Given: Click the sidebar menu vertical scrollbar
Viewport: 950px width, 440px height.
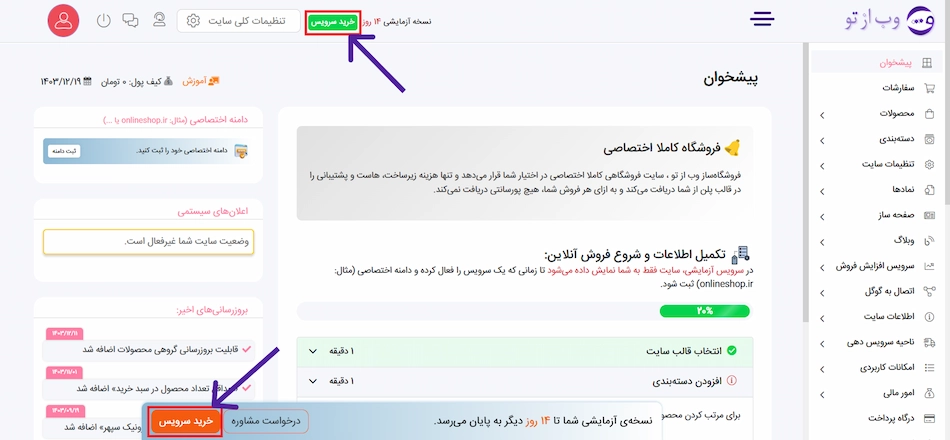Looking at the screenshot, I should pyautogui.click(x=805, y=182).
